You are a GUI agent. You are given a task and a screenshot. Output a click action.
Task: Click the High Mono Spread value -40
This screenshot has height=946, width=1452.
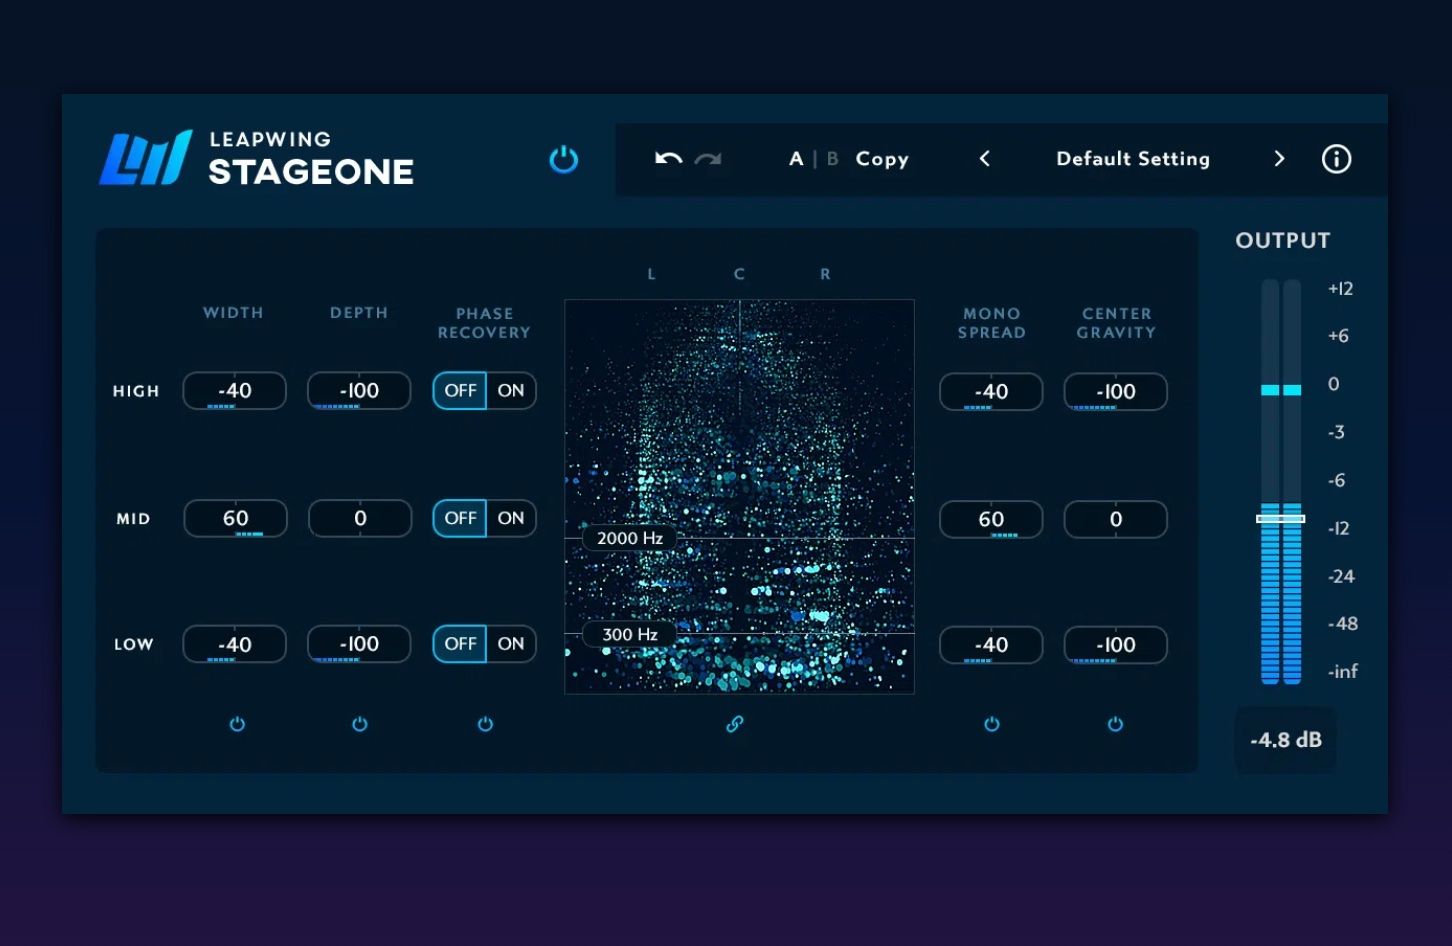(x=991, y=392)
